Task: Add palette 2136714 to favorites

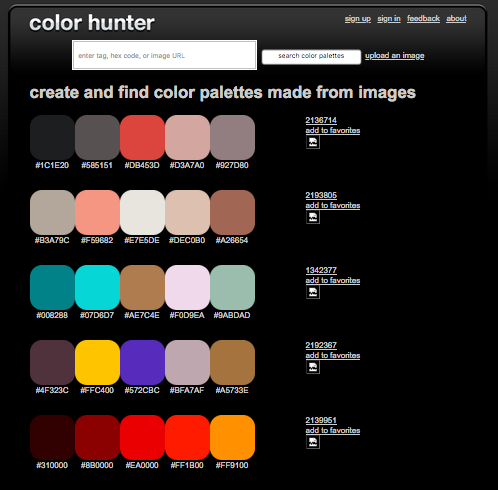Action: point(333,130)
